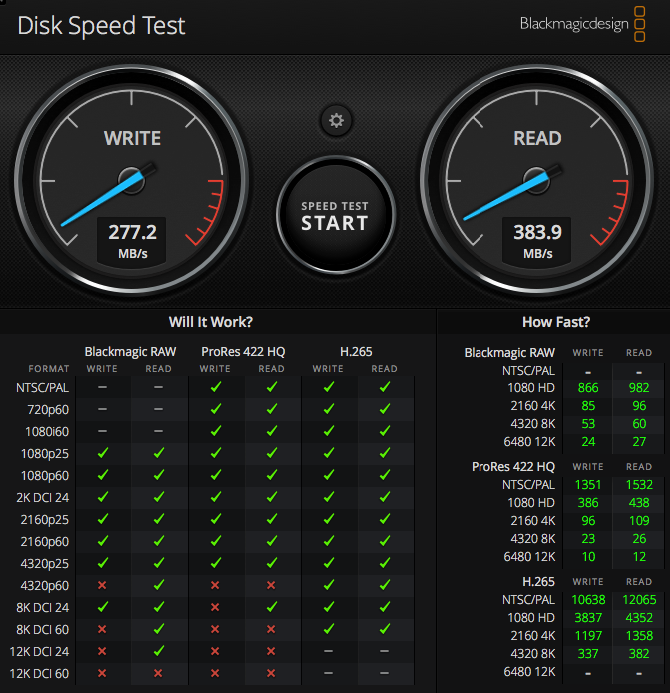
Task: Select H.265 4320 8K read value 382
Action: (639, 654)
